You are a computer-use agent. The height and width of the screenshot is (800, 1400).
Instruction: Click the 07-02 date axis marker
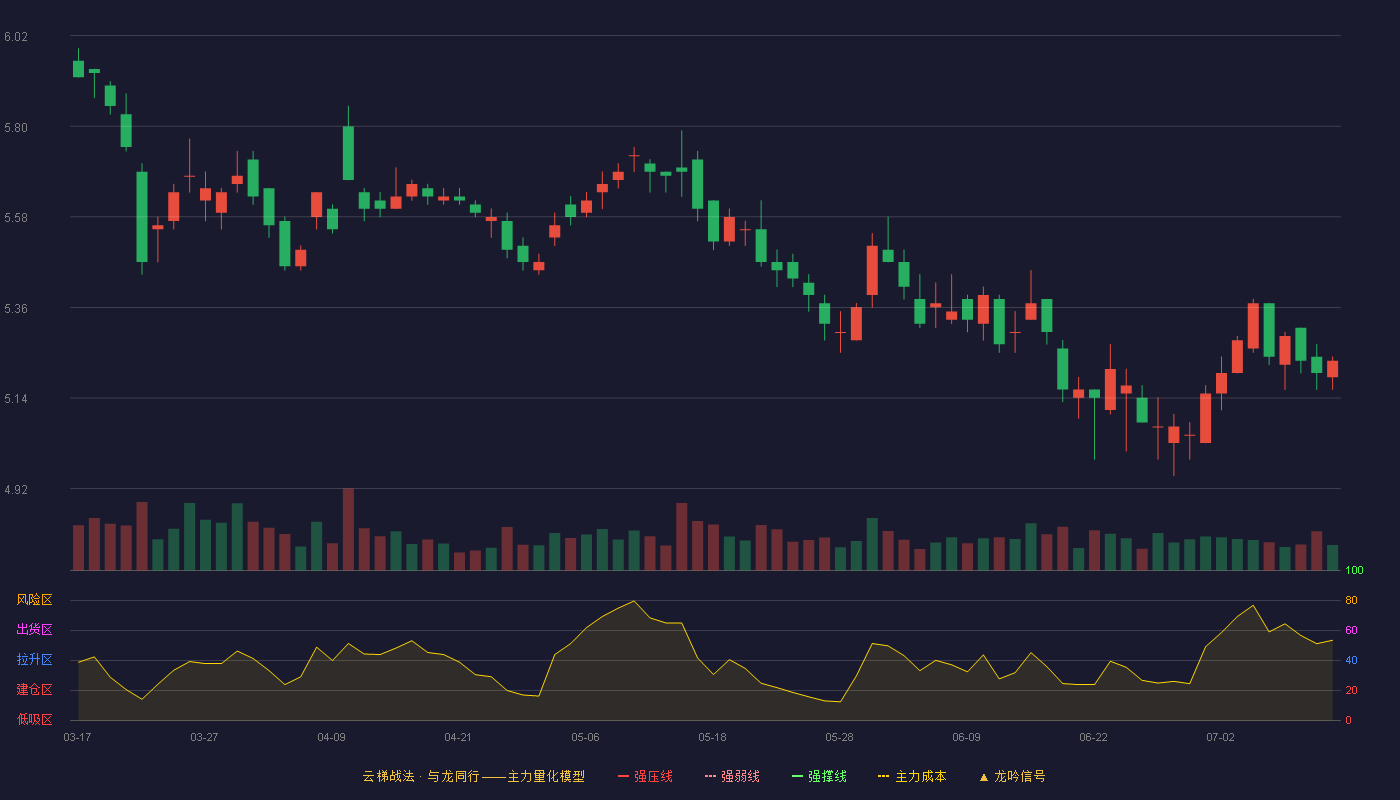1220,737
